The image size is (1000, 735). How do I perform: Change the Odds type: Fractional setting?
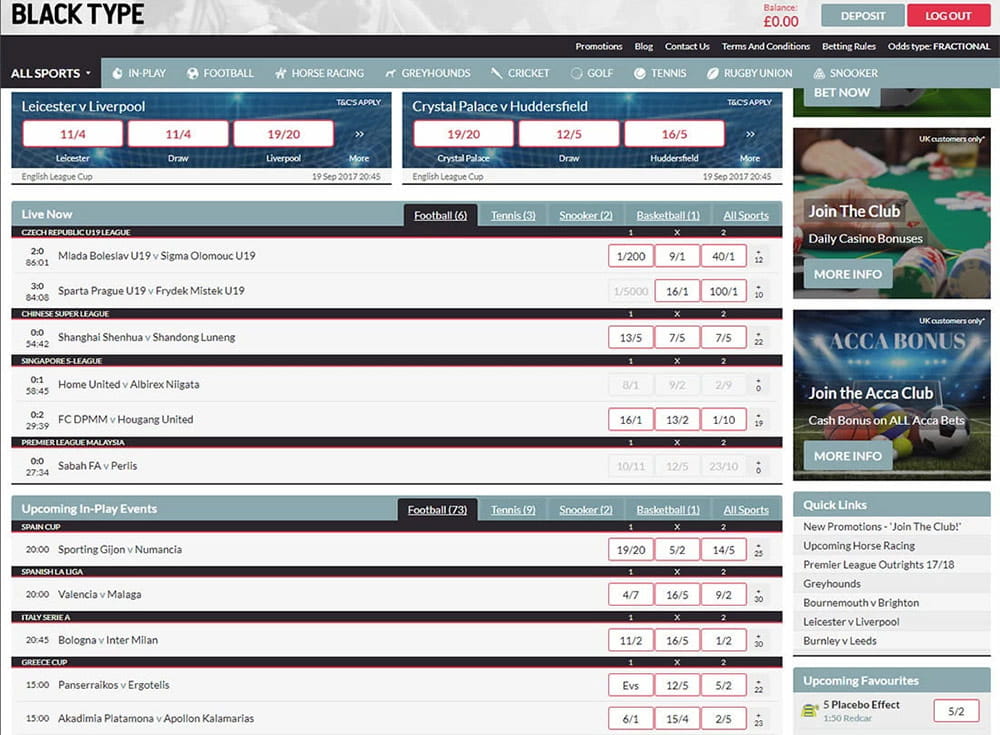tap(939, 46)
